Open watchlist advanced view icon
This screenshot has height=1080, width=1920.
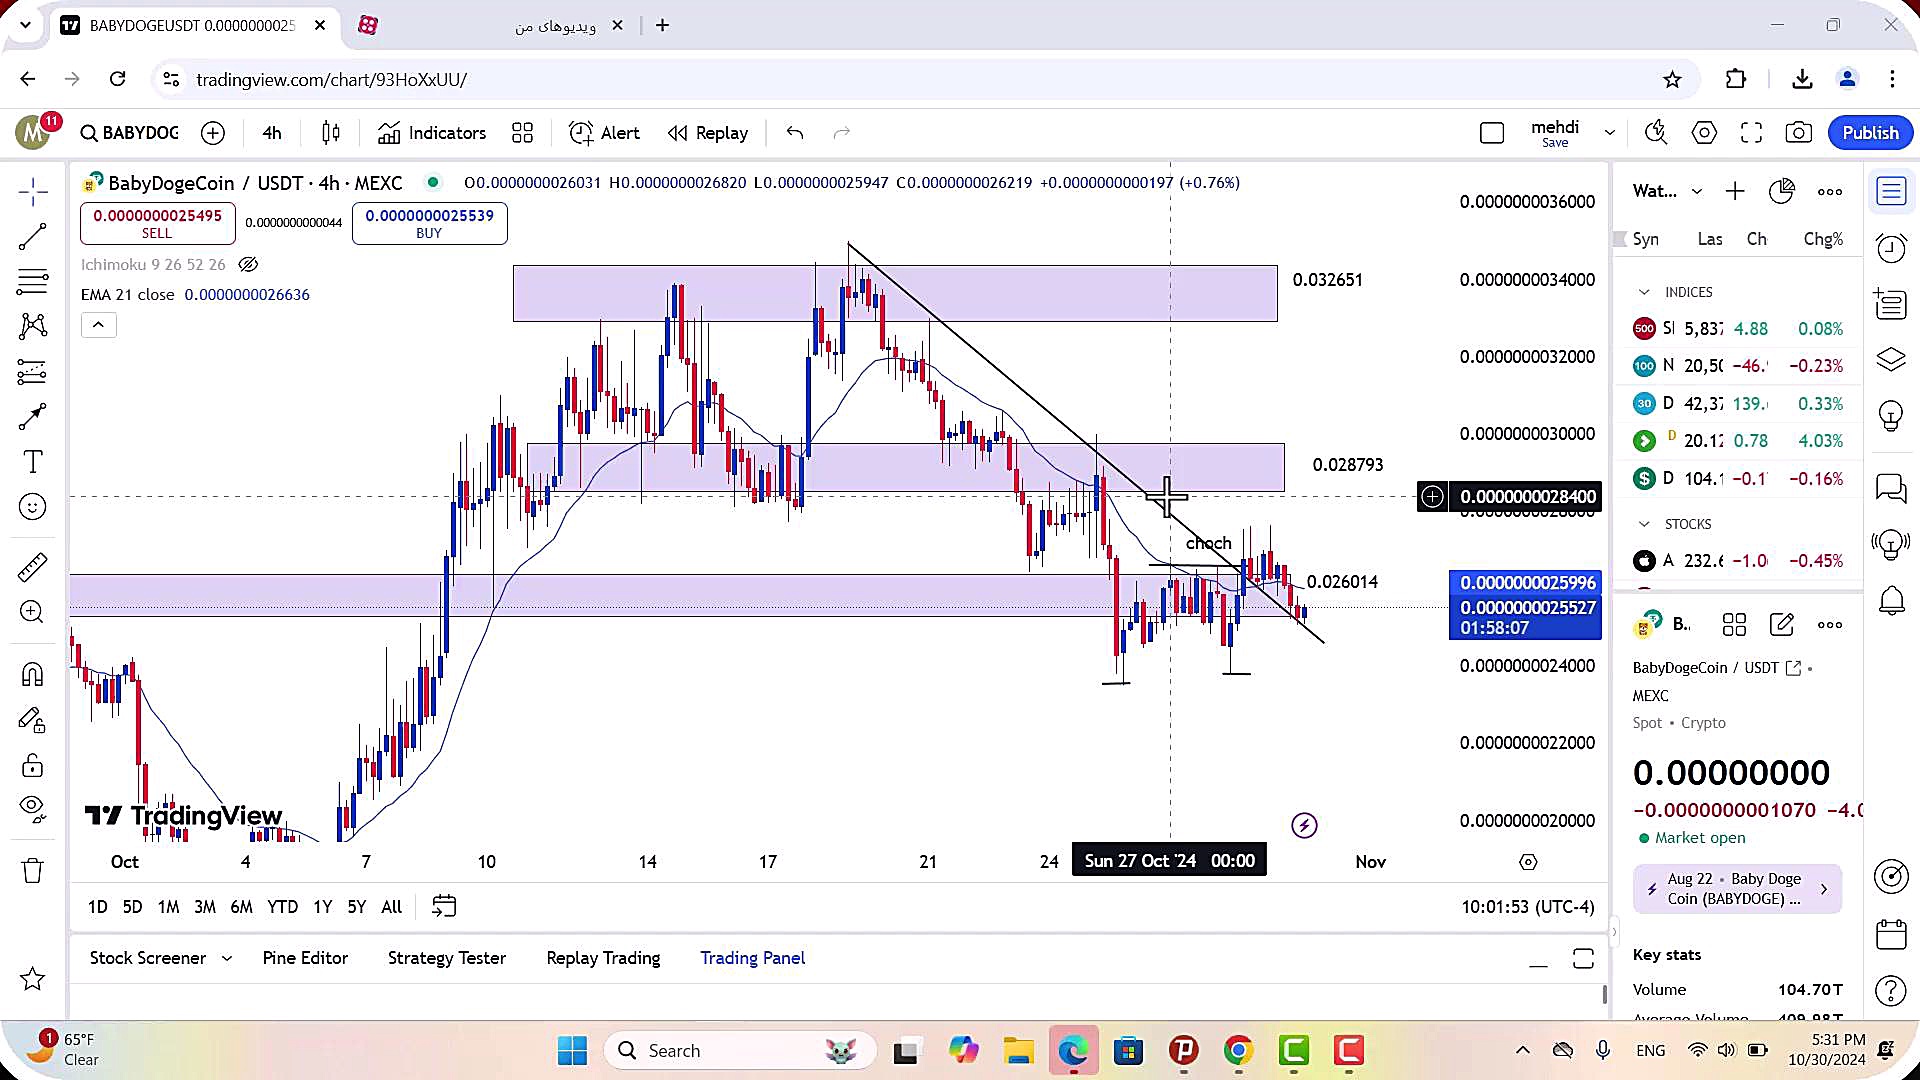coord(1782,191)
